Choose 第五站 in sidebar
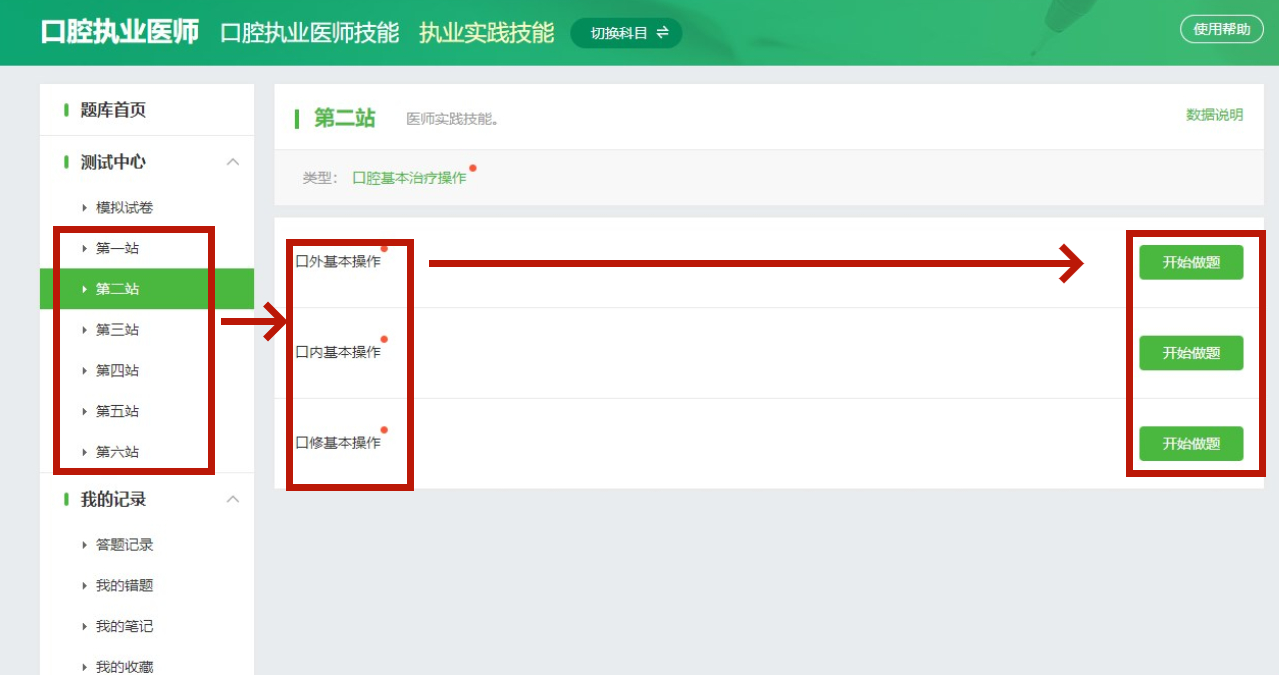 click(x=117, y=411)
